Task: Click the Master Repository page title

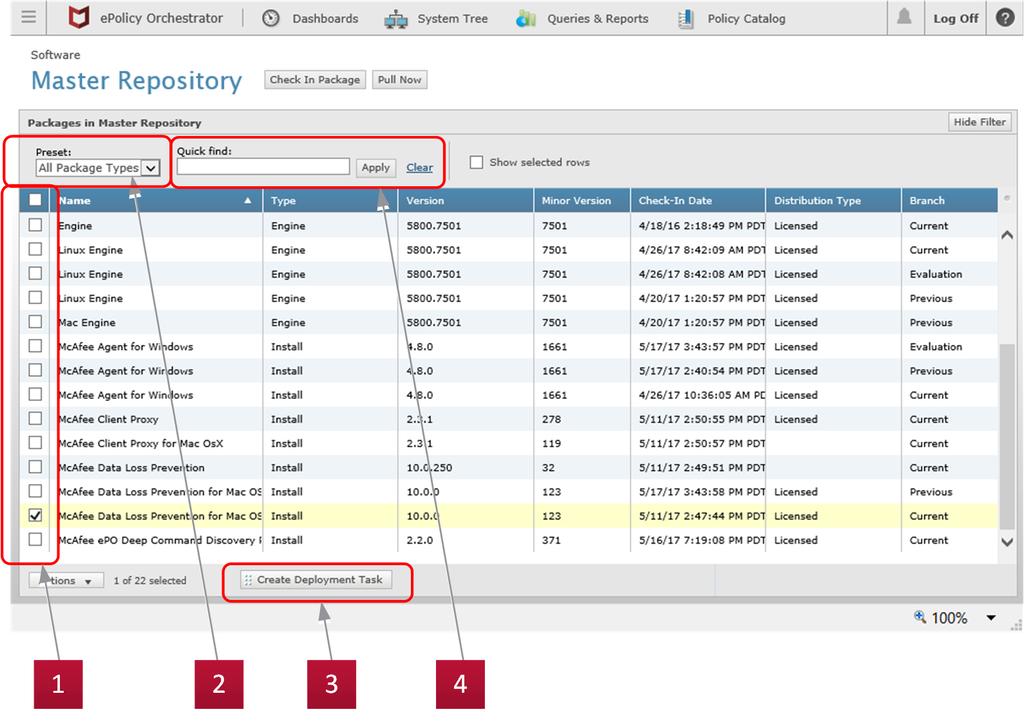Action: point(136,81)
